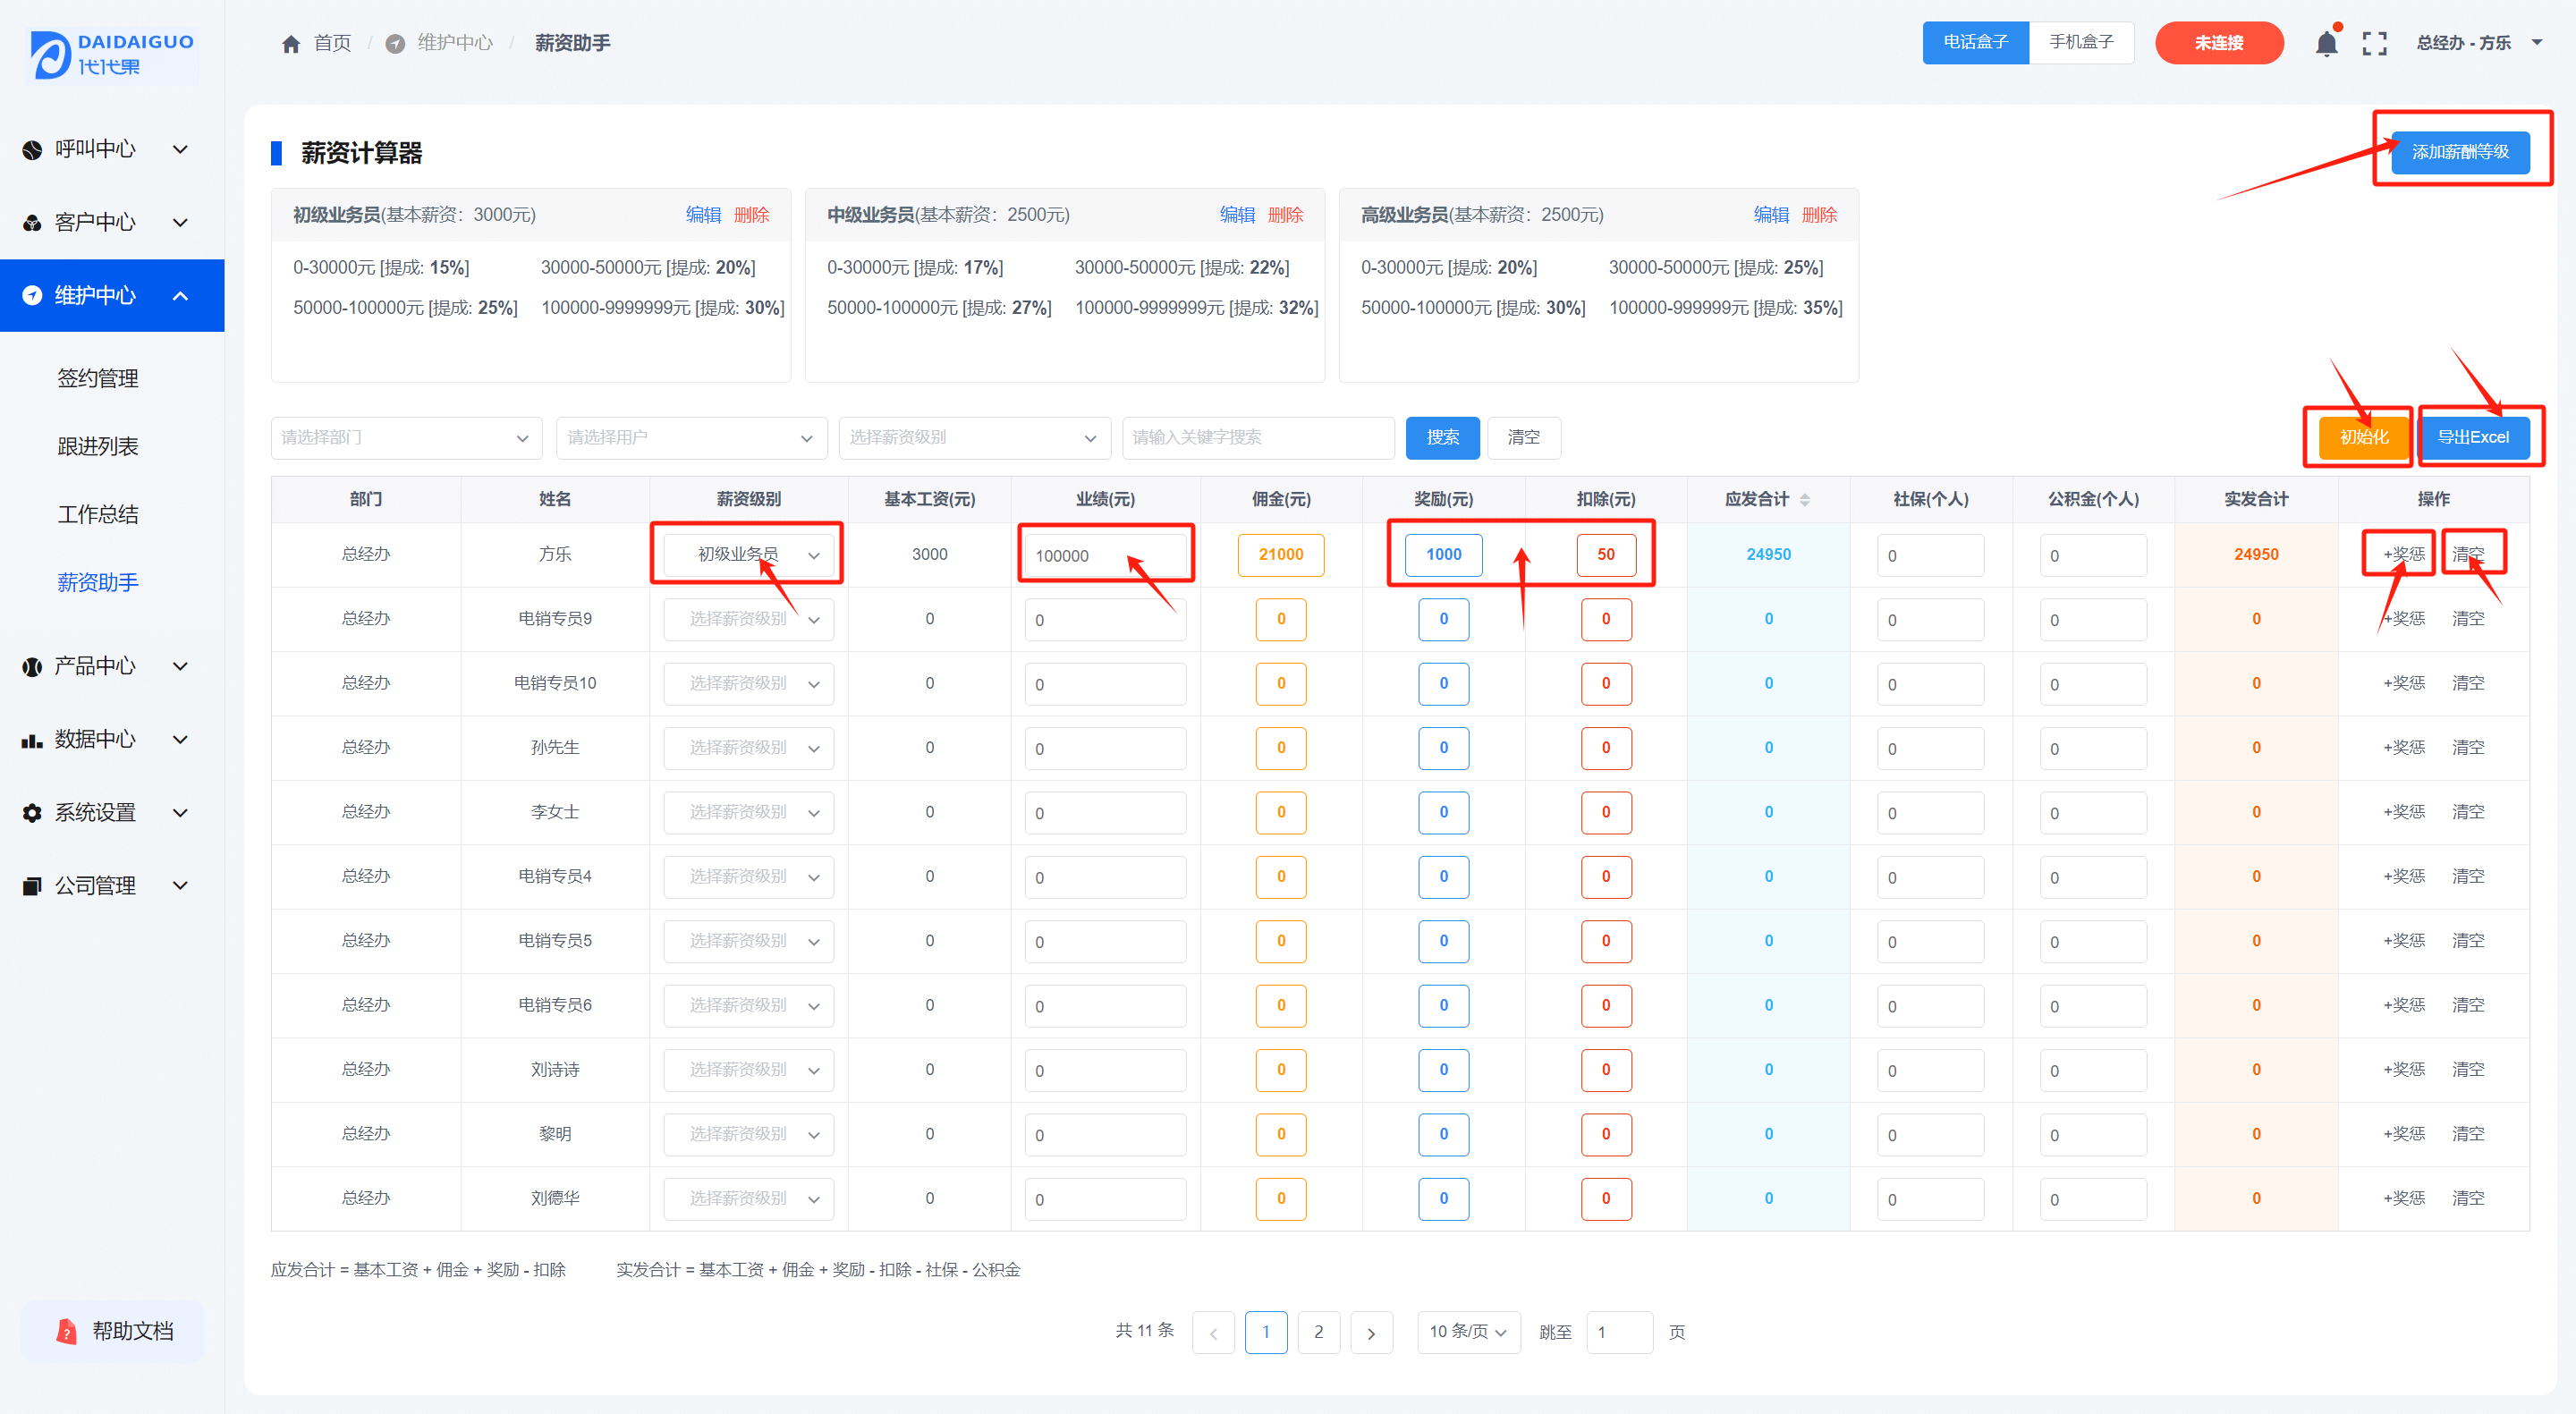This screenshot has width=2576, height=1414.
Task: Open 请选择用户 dropdown
Action: click(x=692, y=438)
